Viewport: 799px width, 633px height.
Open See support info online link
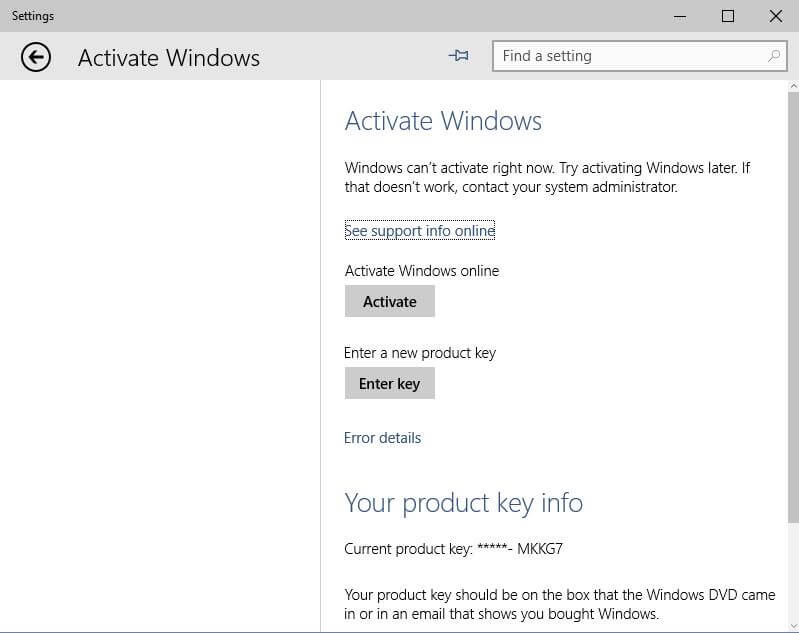point(420,230)
